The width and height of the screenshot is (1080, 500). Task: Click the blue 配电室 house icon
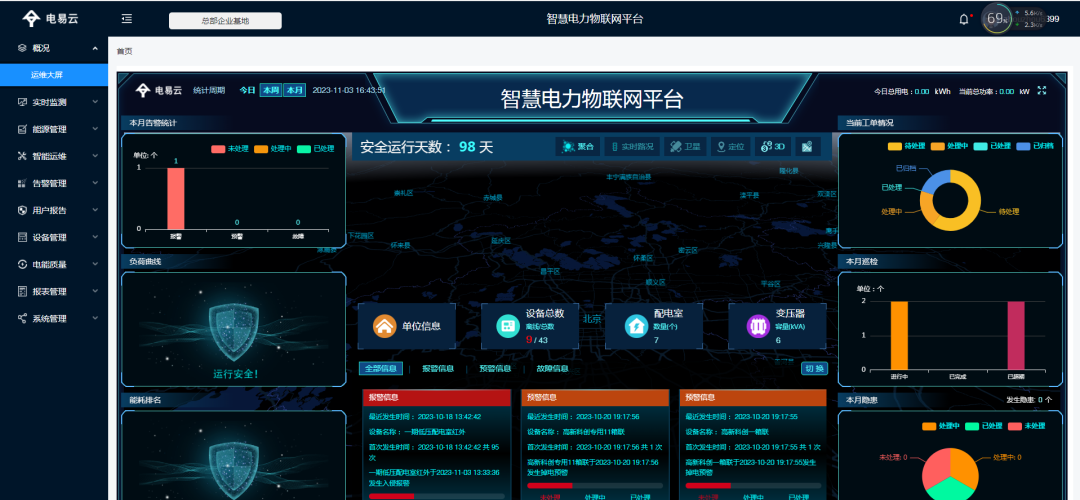coord(636,326)
